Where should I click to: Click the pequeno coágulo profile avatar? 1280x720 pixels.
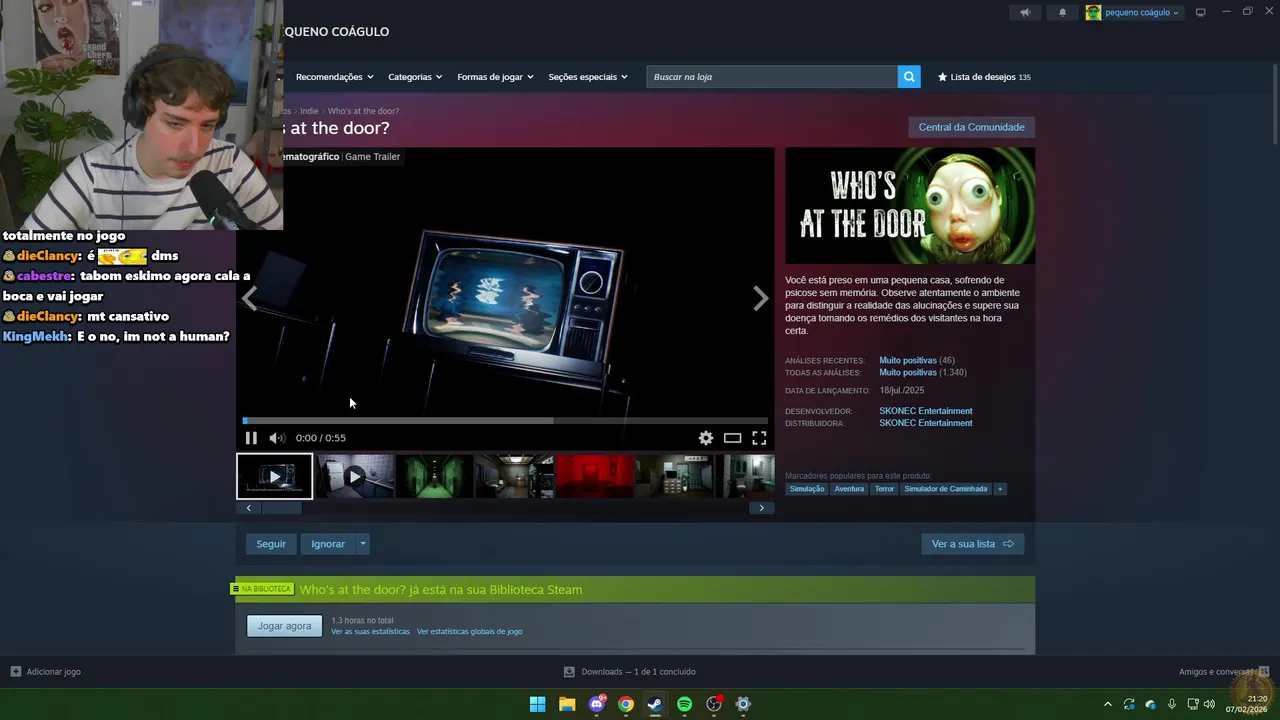1093,12
